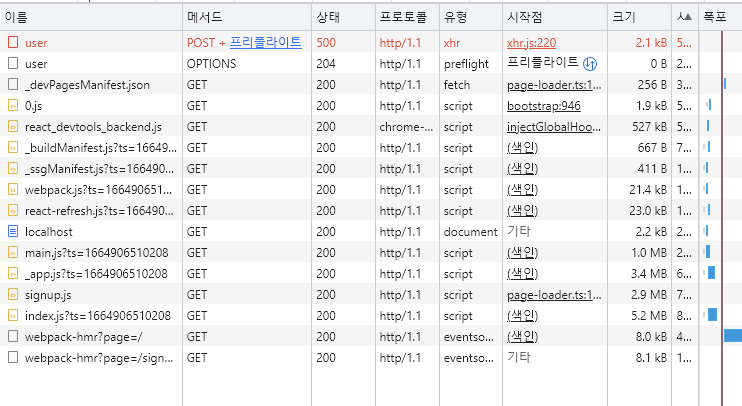This screenshot has height=406, width=742.
Task: Open page-loader.ts link in signup.js row
Action: point(554,295)
